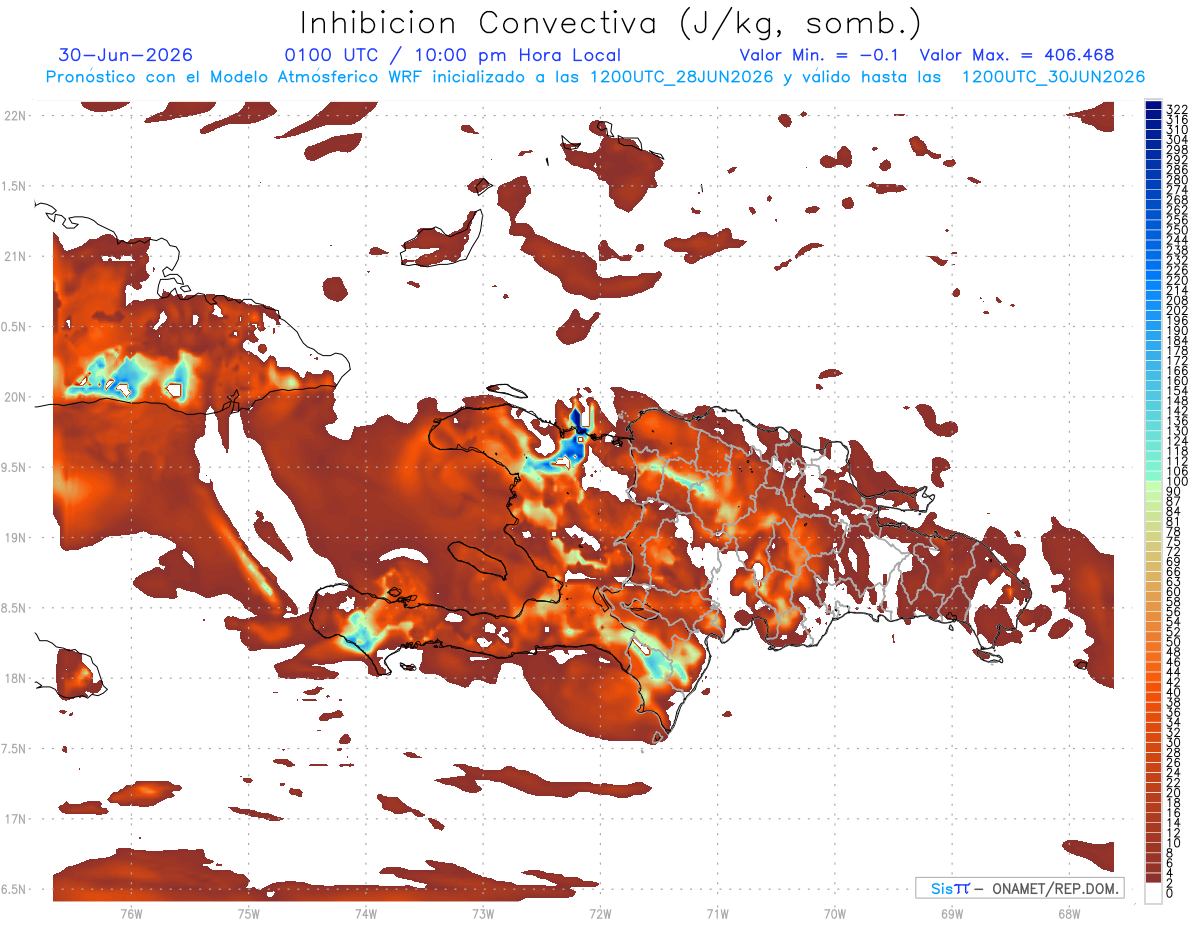Click the time "0100 UTC / 10:00 pm Hora Local"
The height and width of the screenshot is (927, 1200).
pyautogui.click(x=452, y=56)
